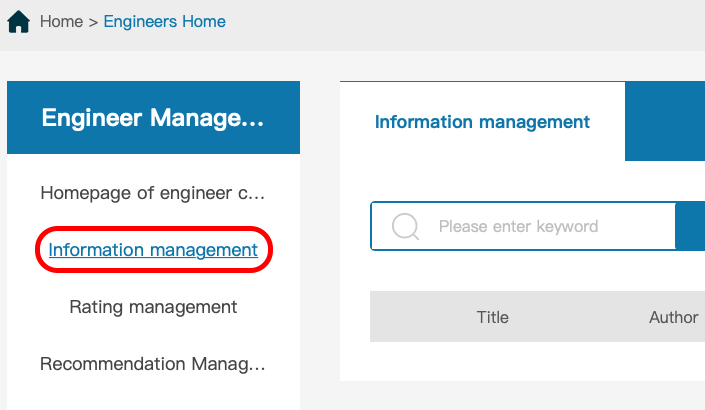Open Rating management in the sidebar
This screenshot has width=705, height=410.
pyautogui.click(x=153, y=307)
